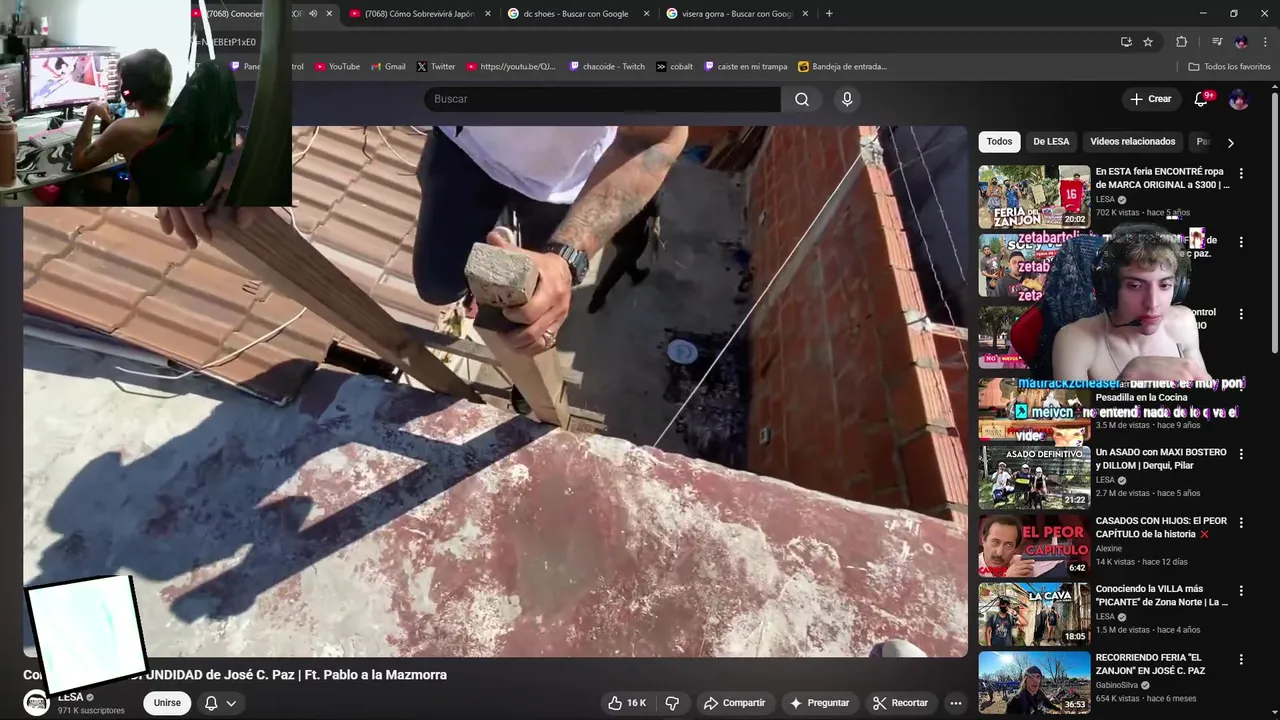
Task: Click the install app icon in address bar
Action: (x=1126, y=42)
